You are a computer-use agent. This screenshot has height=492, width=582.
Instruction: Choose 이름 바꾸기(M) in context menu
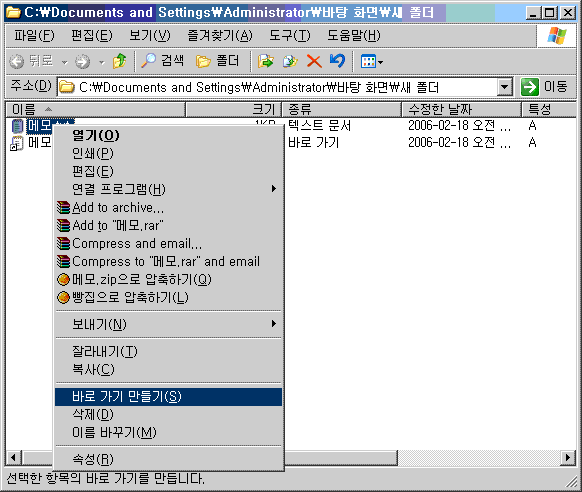168,432
